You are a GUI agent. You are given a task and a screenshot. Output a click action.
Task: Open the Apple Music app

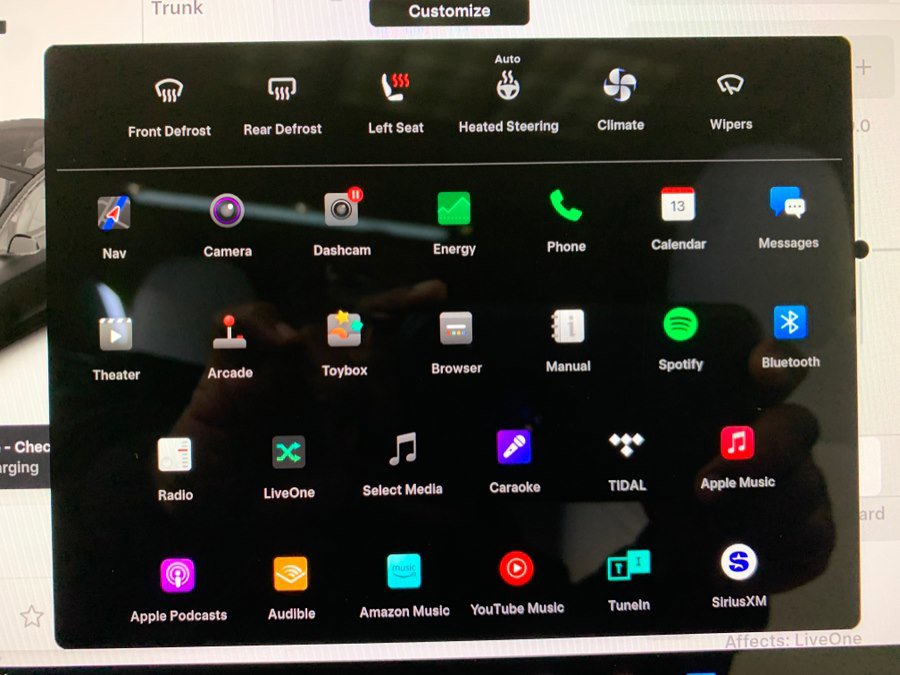(x=737, y=443)
